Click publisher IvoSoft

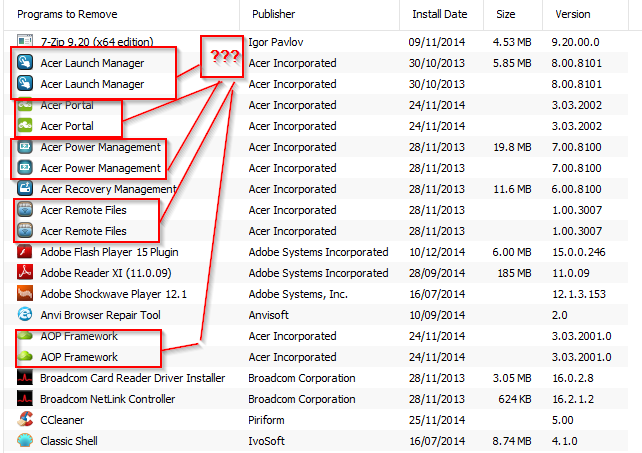(x=266, y=441)
